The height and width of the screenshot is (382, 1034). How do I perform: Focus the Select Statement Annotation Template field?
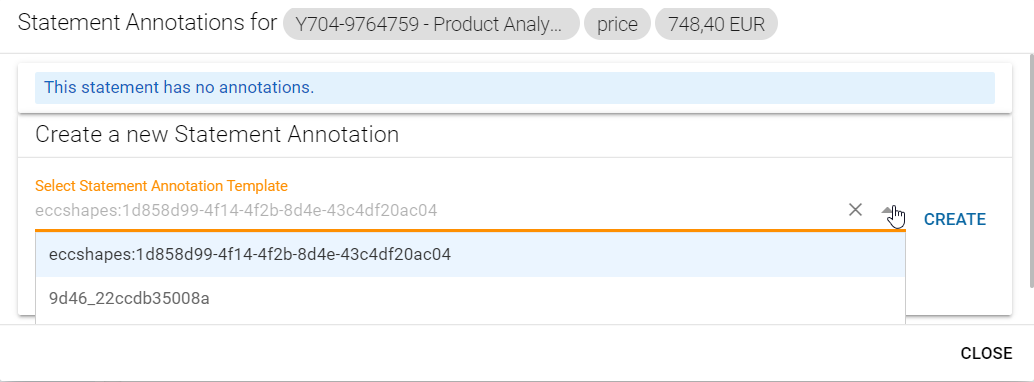point(439,210)
